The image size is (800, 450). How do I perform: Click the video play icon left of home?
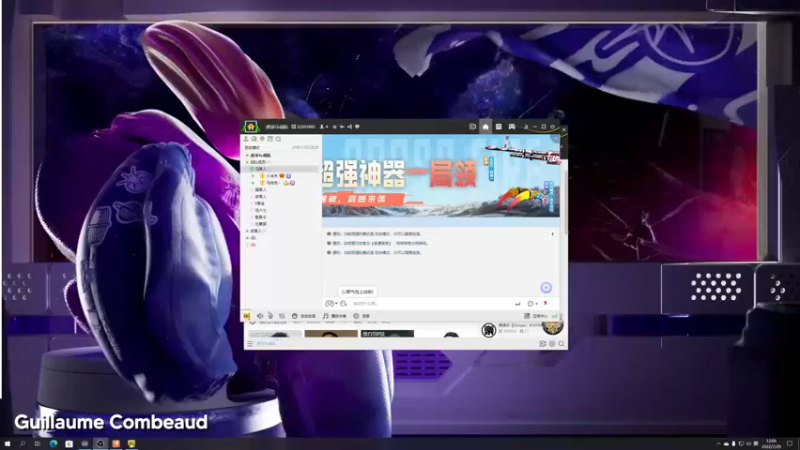(x=472, y=127)
